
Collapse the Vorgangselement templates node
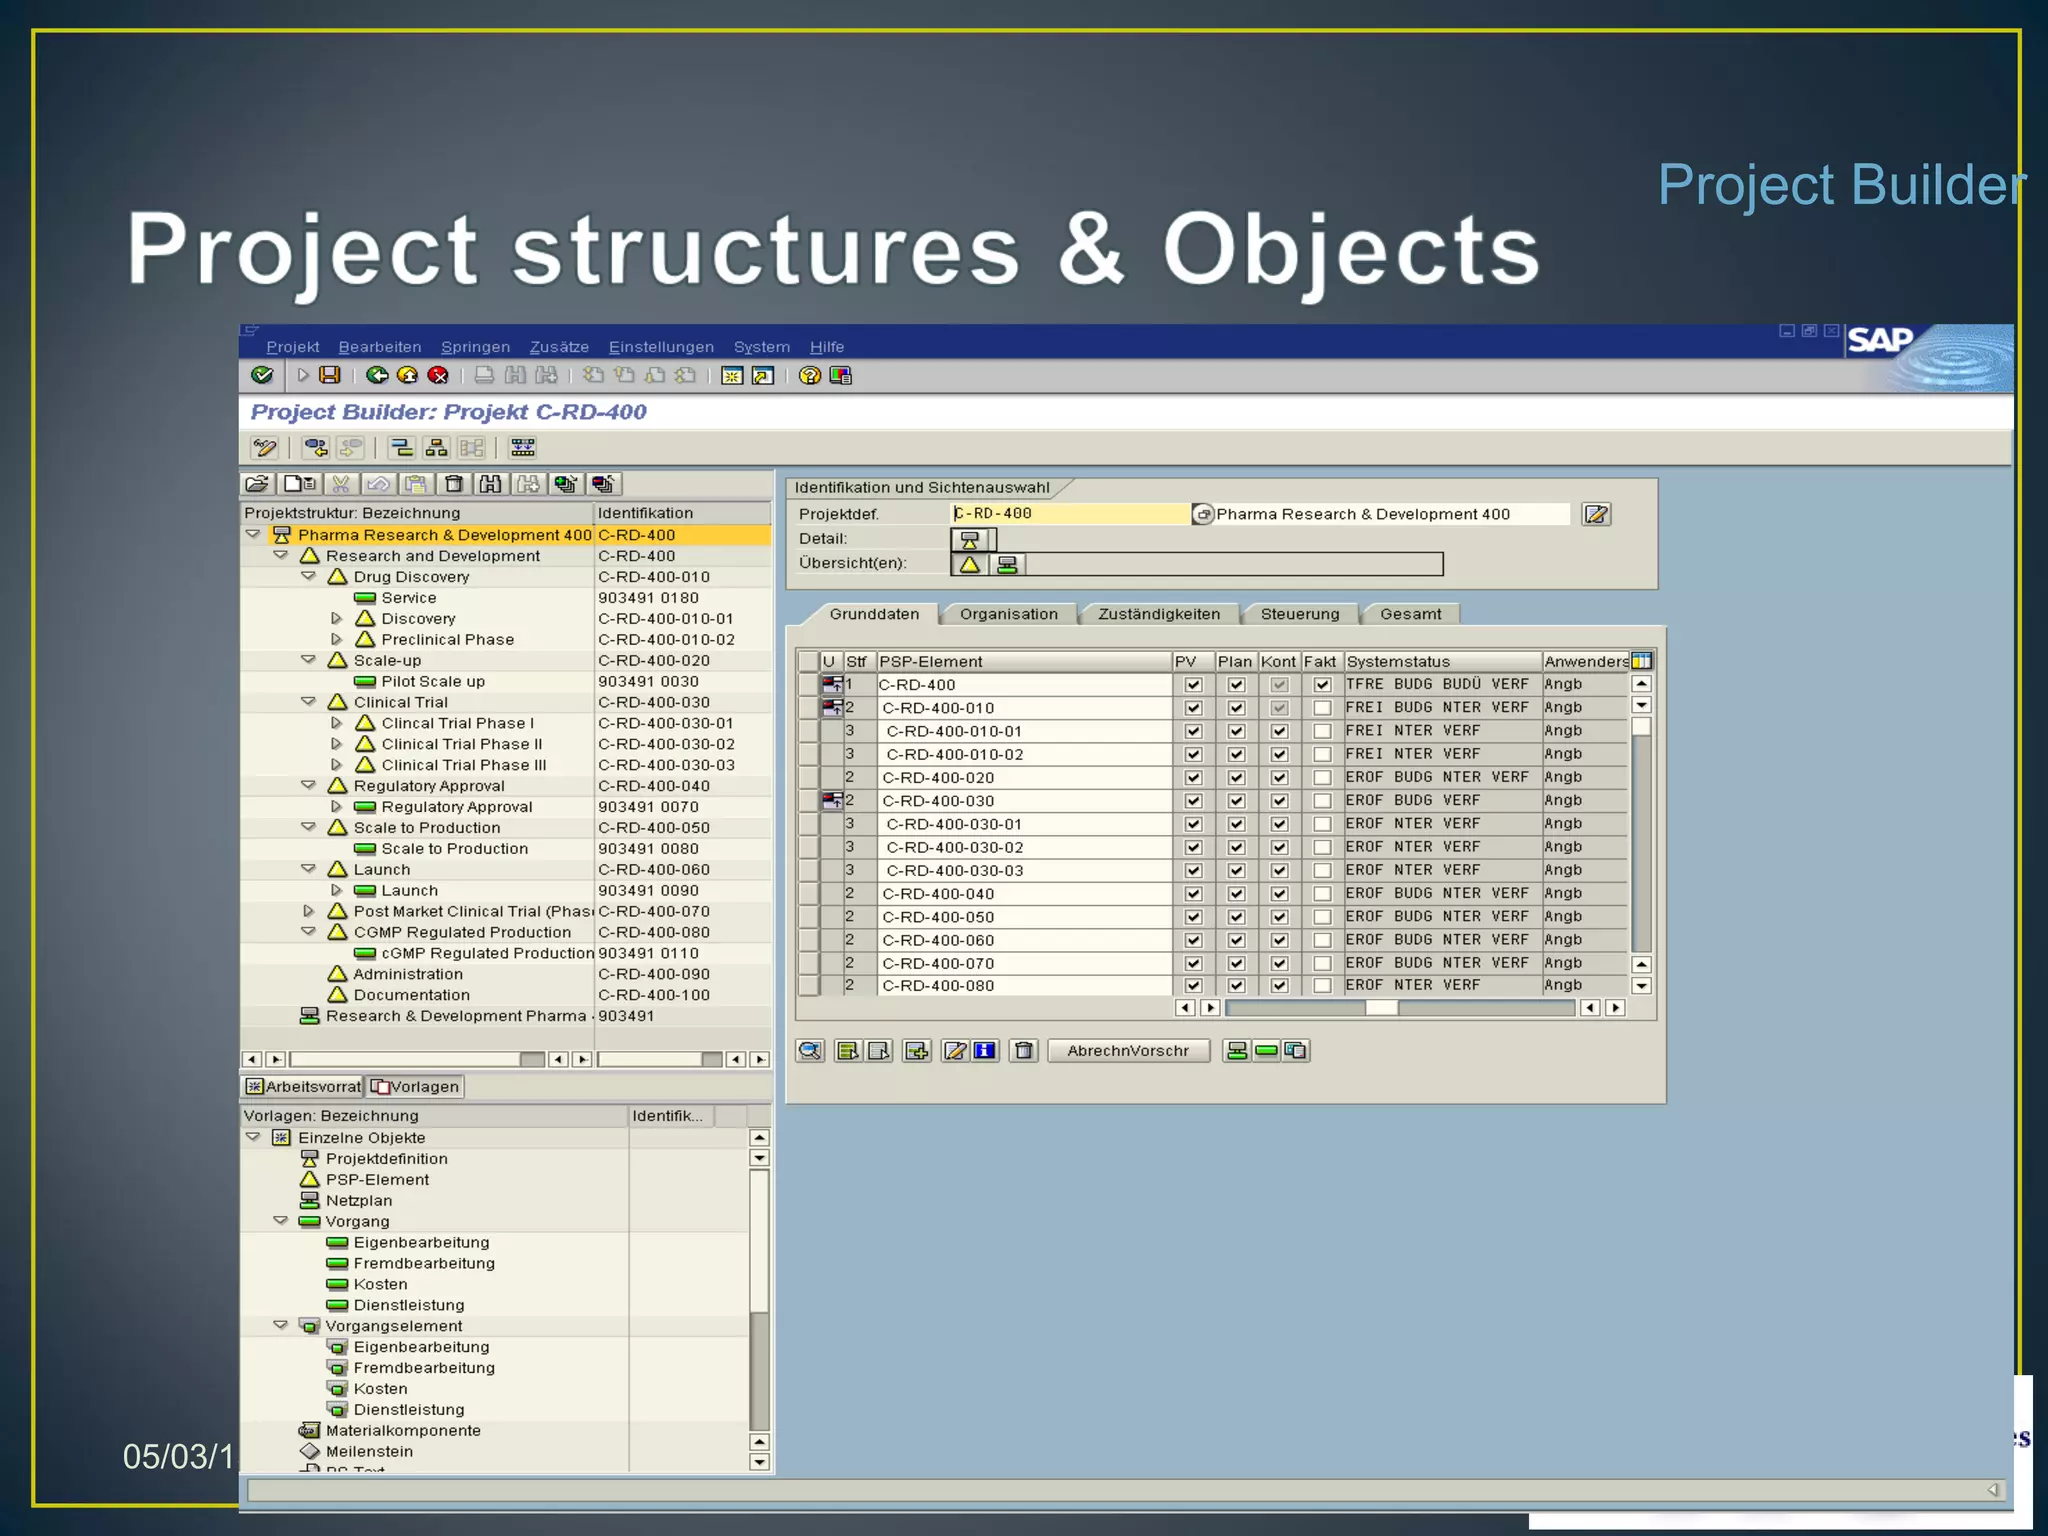pyautogui.click(x=280, y=1326)
